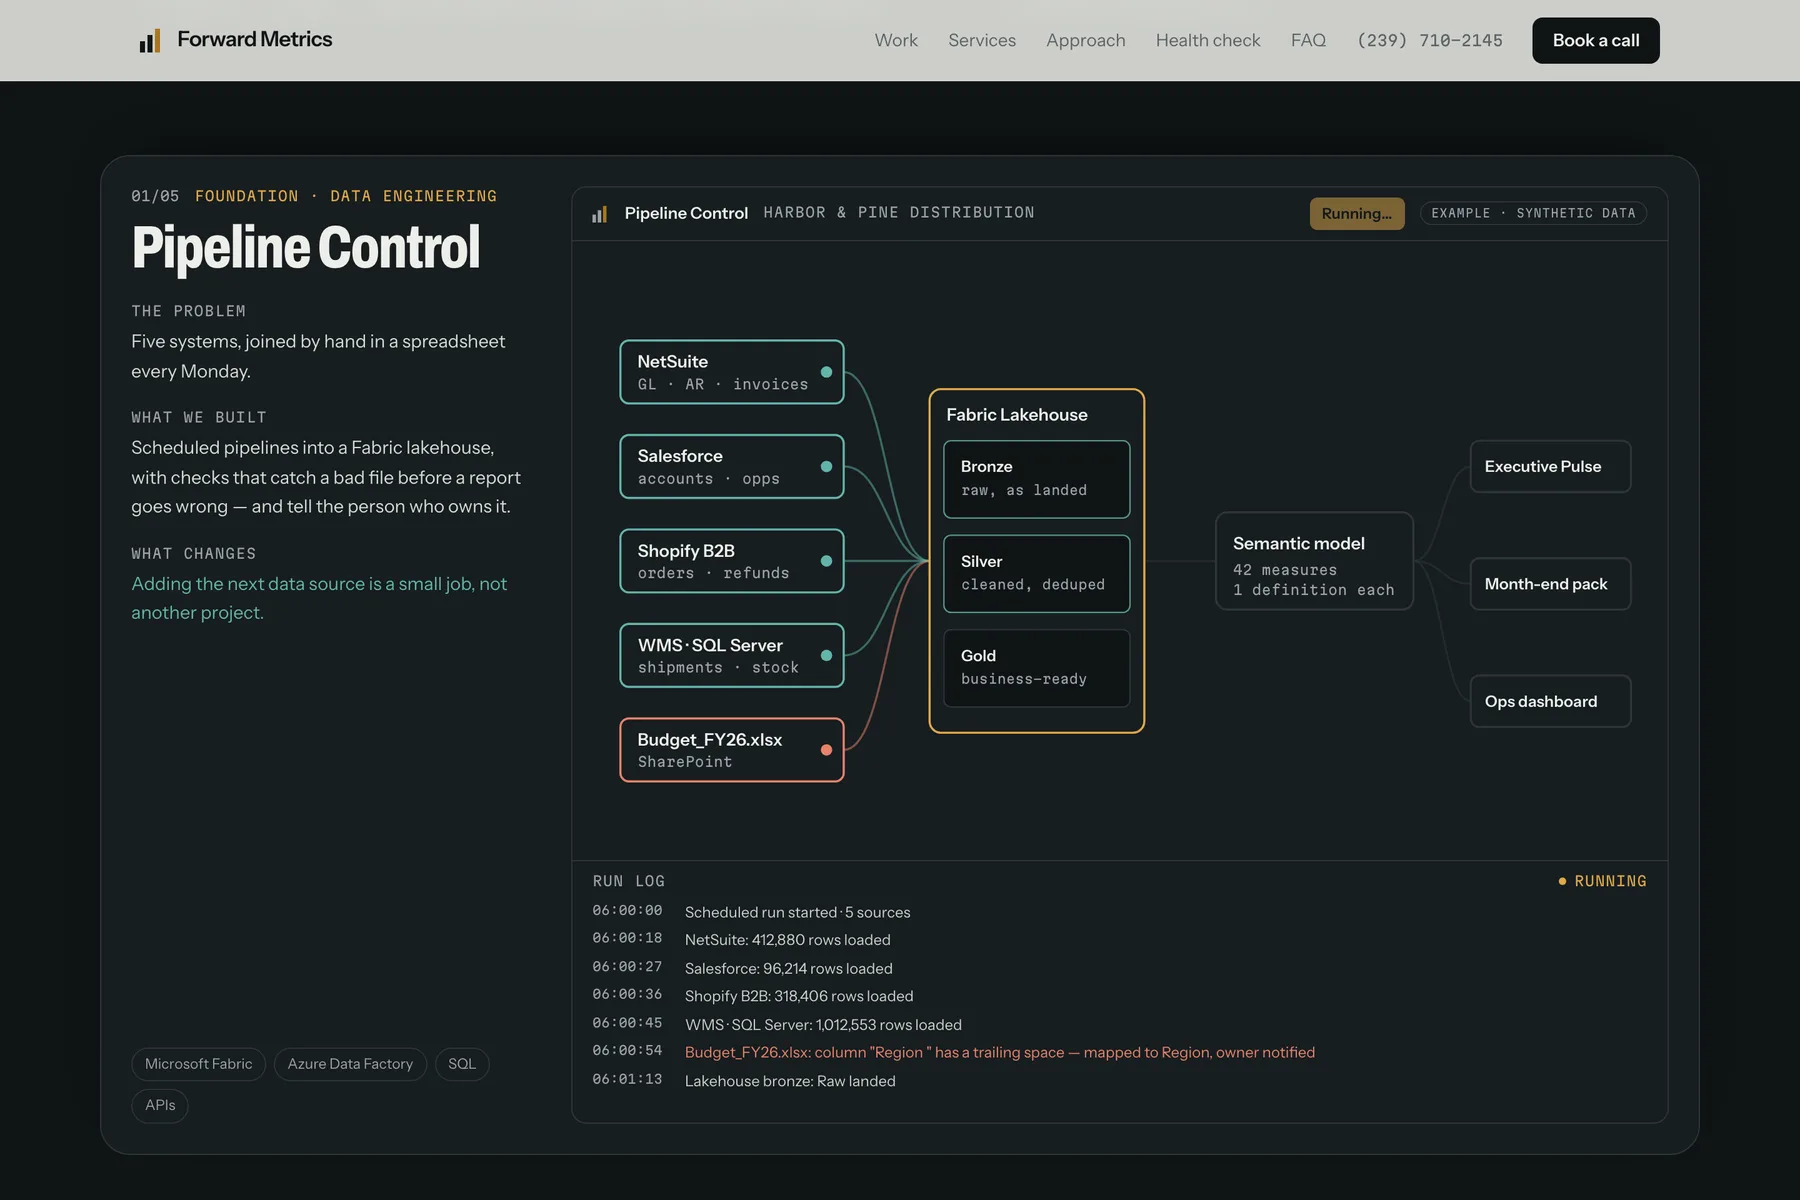Select the Shopify B2B source node

[x=732, y=561]
